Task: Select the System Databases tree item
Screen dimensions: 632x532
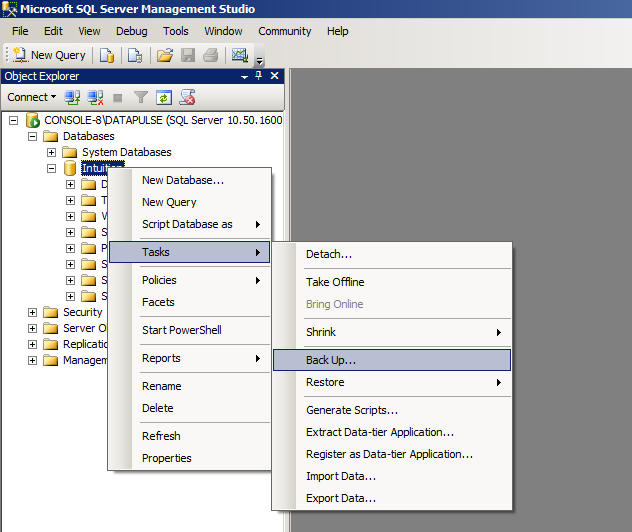Action: [x=127, y=152]
